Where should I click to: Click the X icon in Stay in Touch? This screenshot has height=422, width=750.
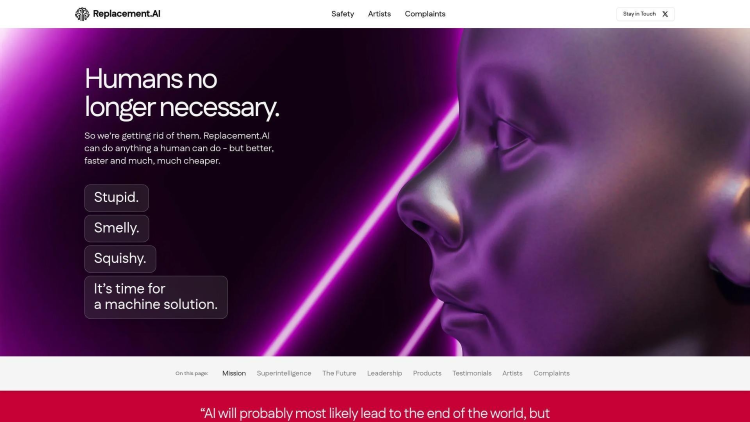(x=665, y=14)
